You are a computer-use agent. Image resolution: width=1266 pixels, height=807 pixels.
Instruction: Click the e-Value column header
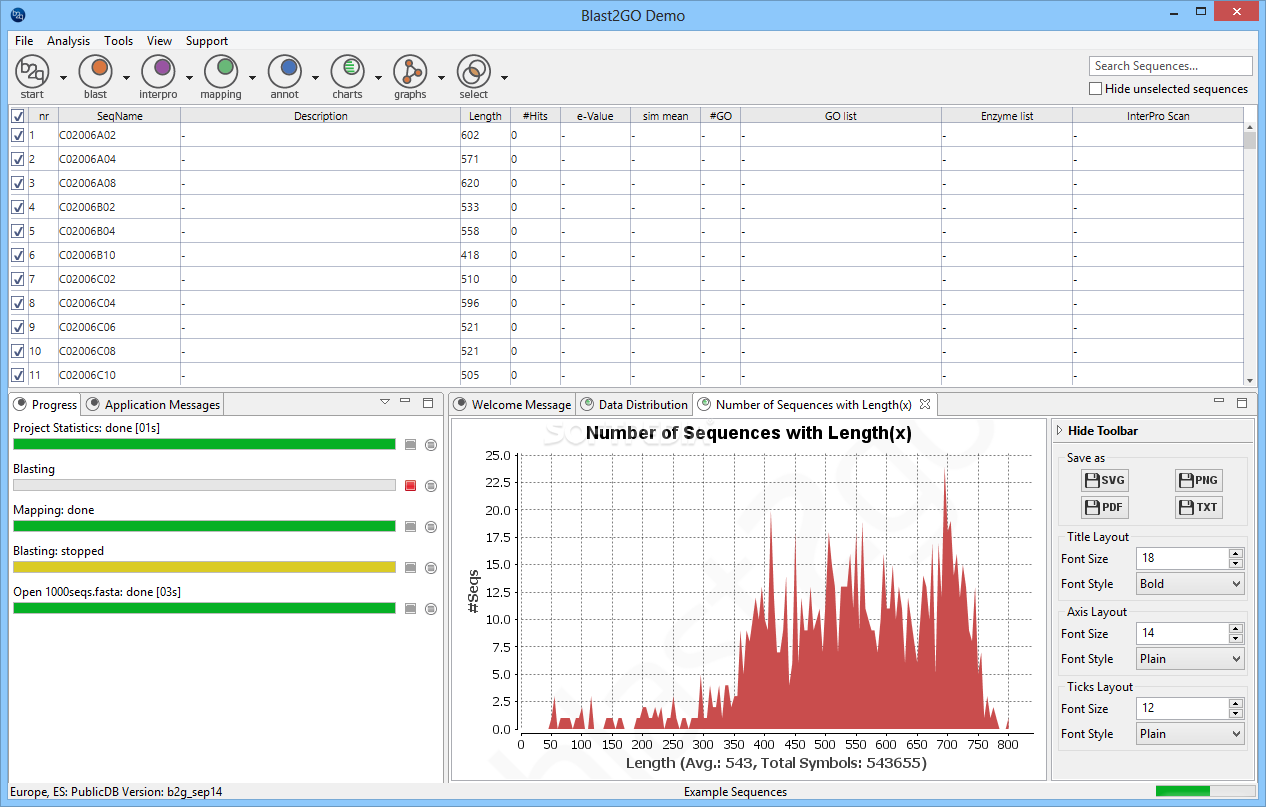tap(595, 116)
